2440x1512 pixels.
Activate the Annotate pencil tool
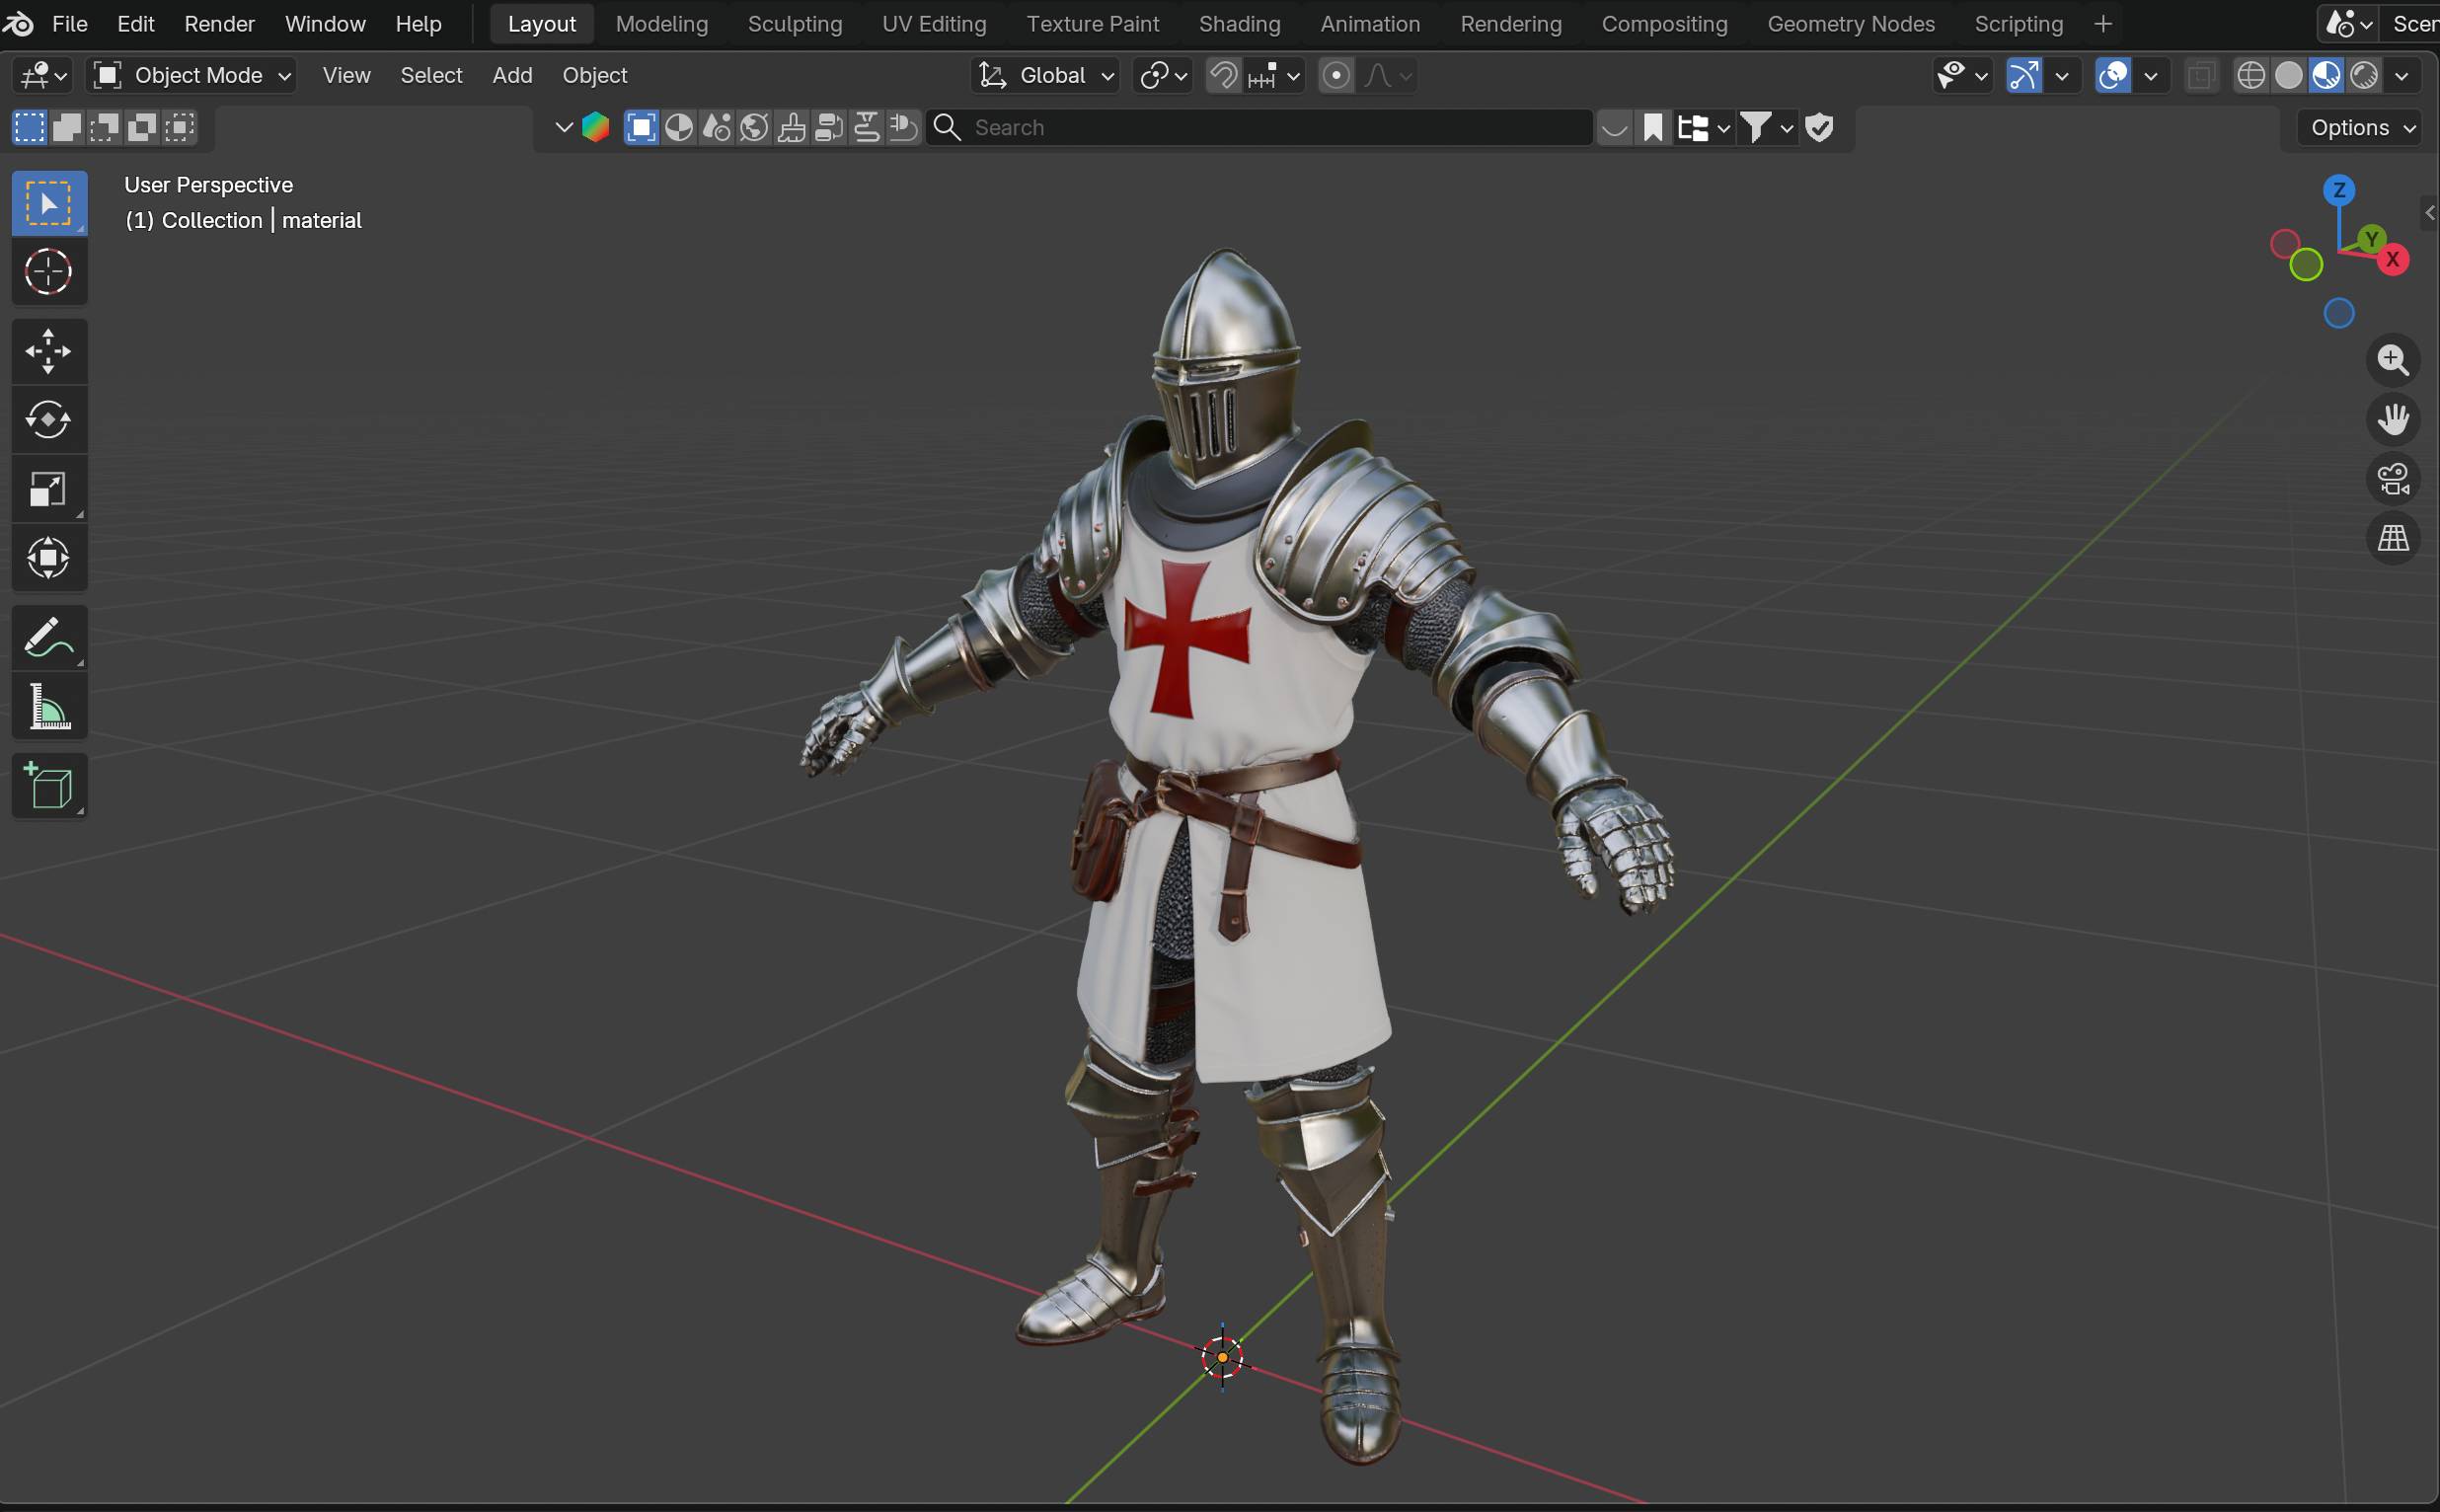click(48, 638)
